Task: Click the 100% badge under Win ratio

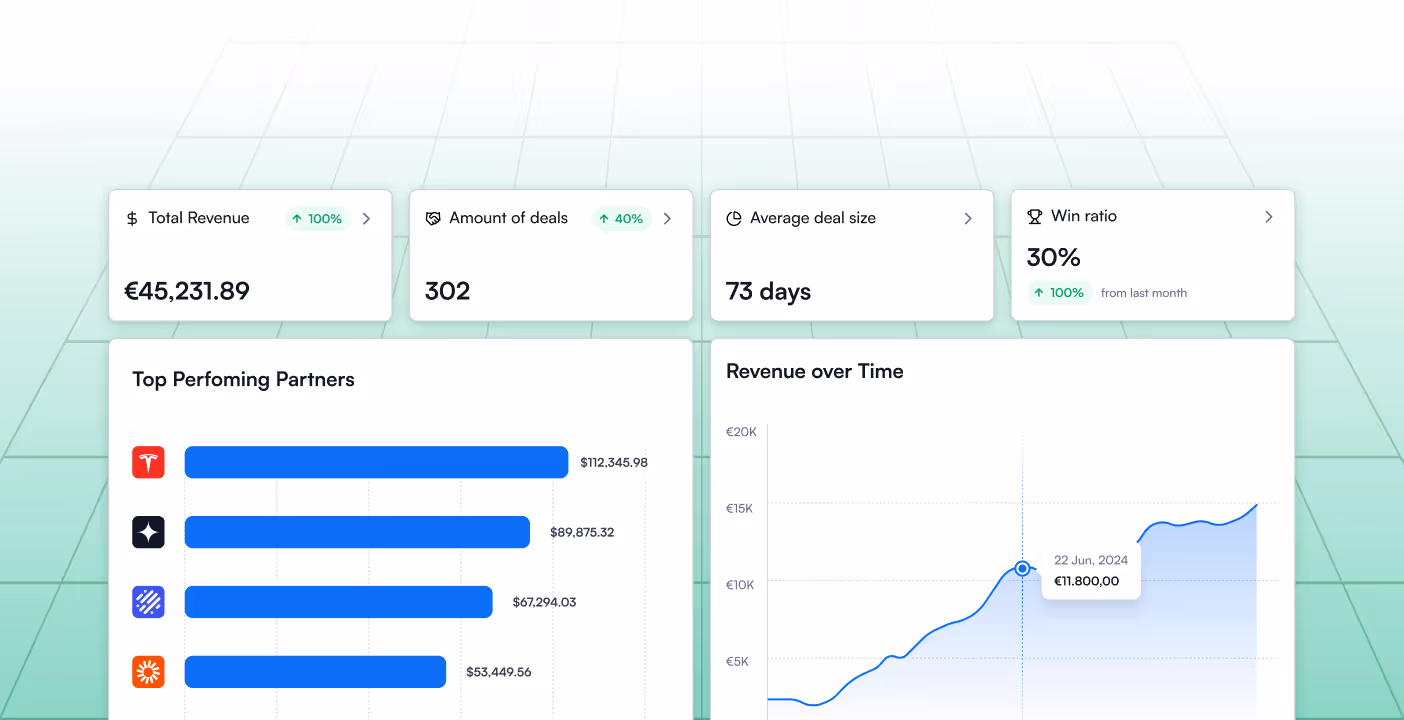Action: [x=1060, y=293]
